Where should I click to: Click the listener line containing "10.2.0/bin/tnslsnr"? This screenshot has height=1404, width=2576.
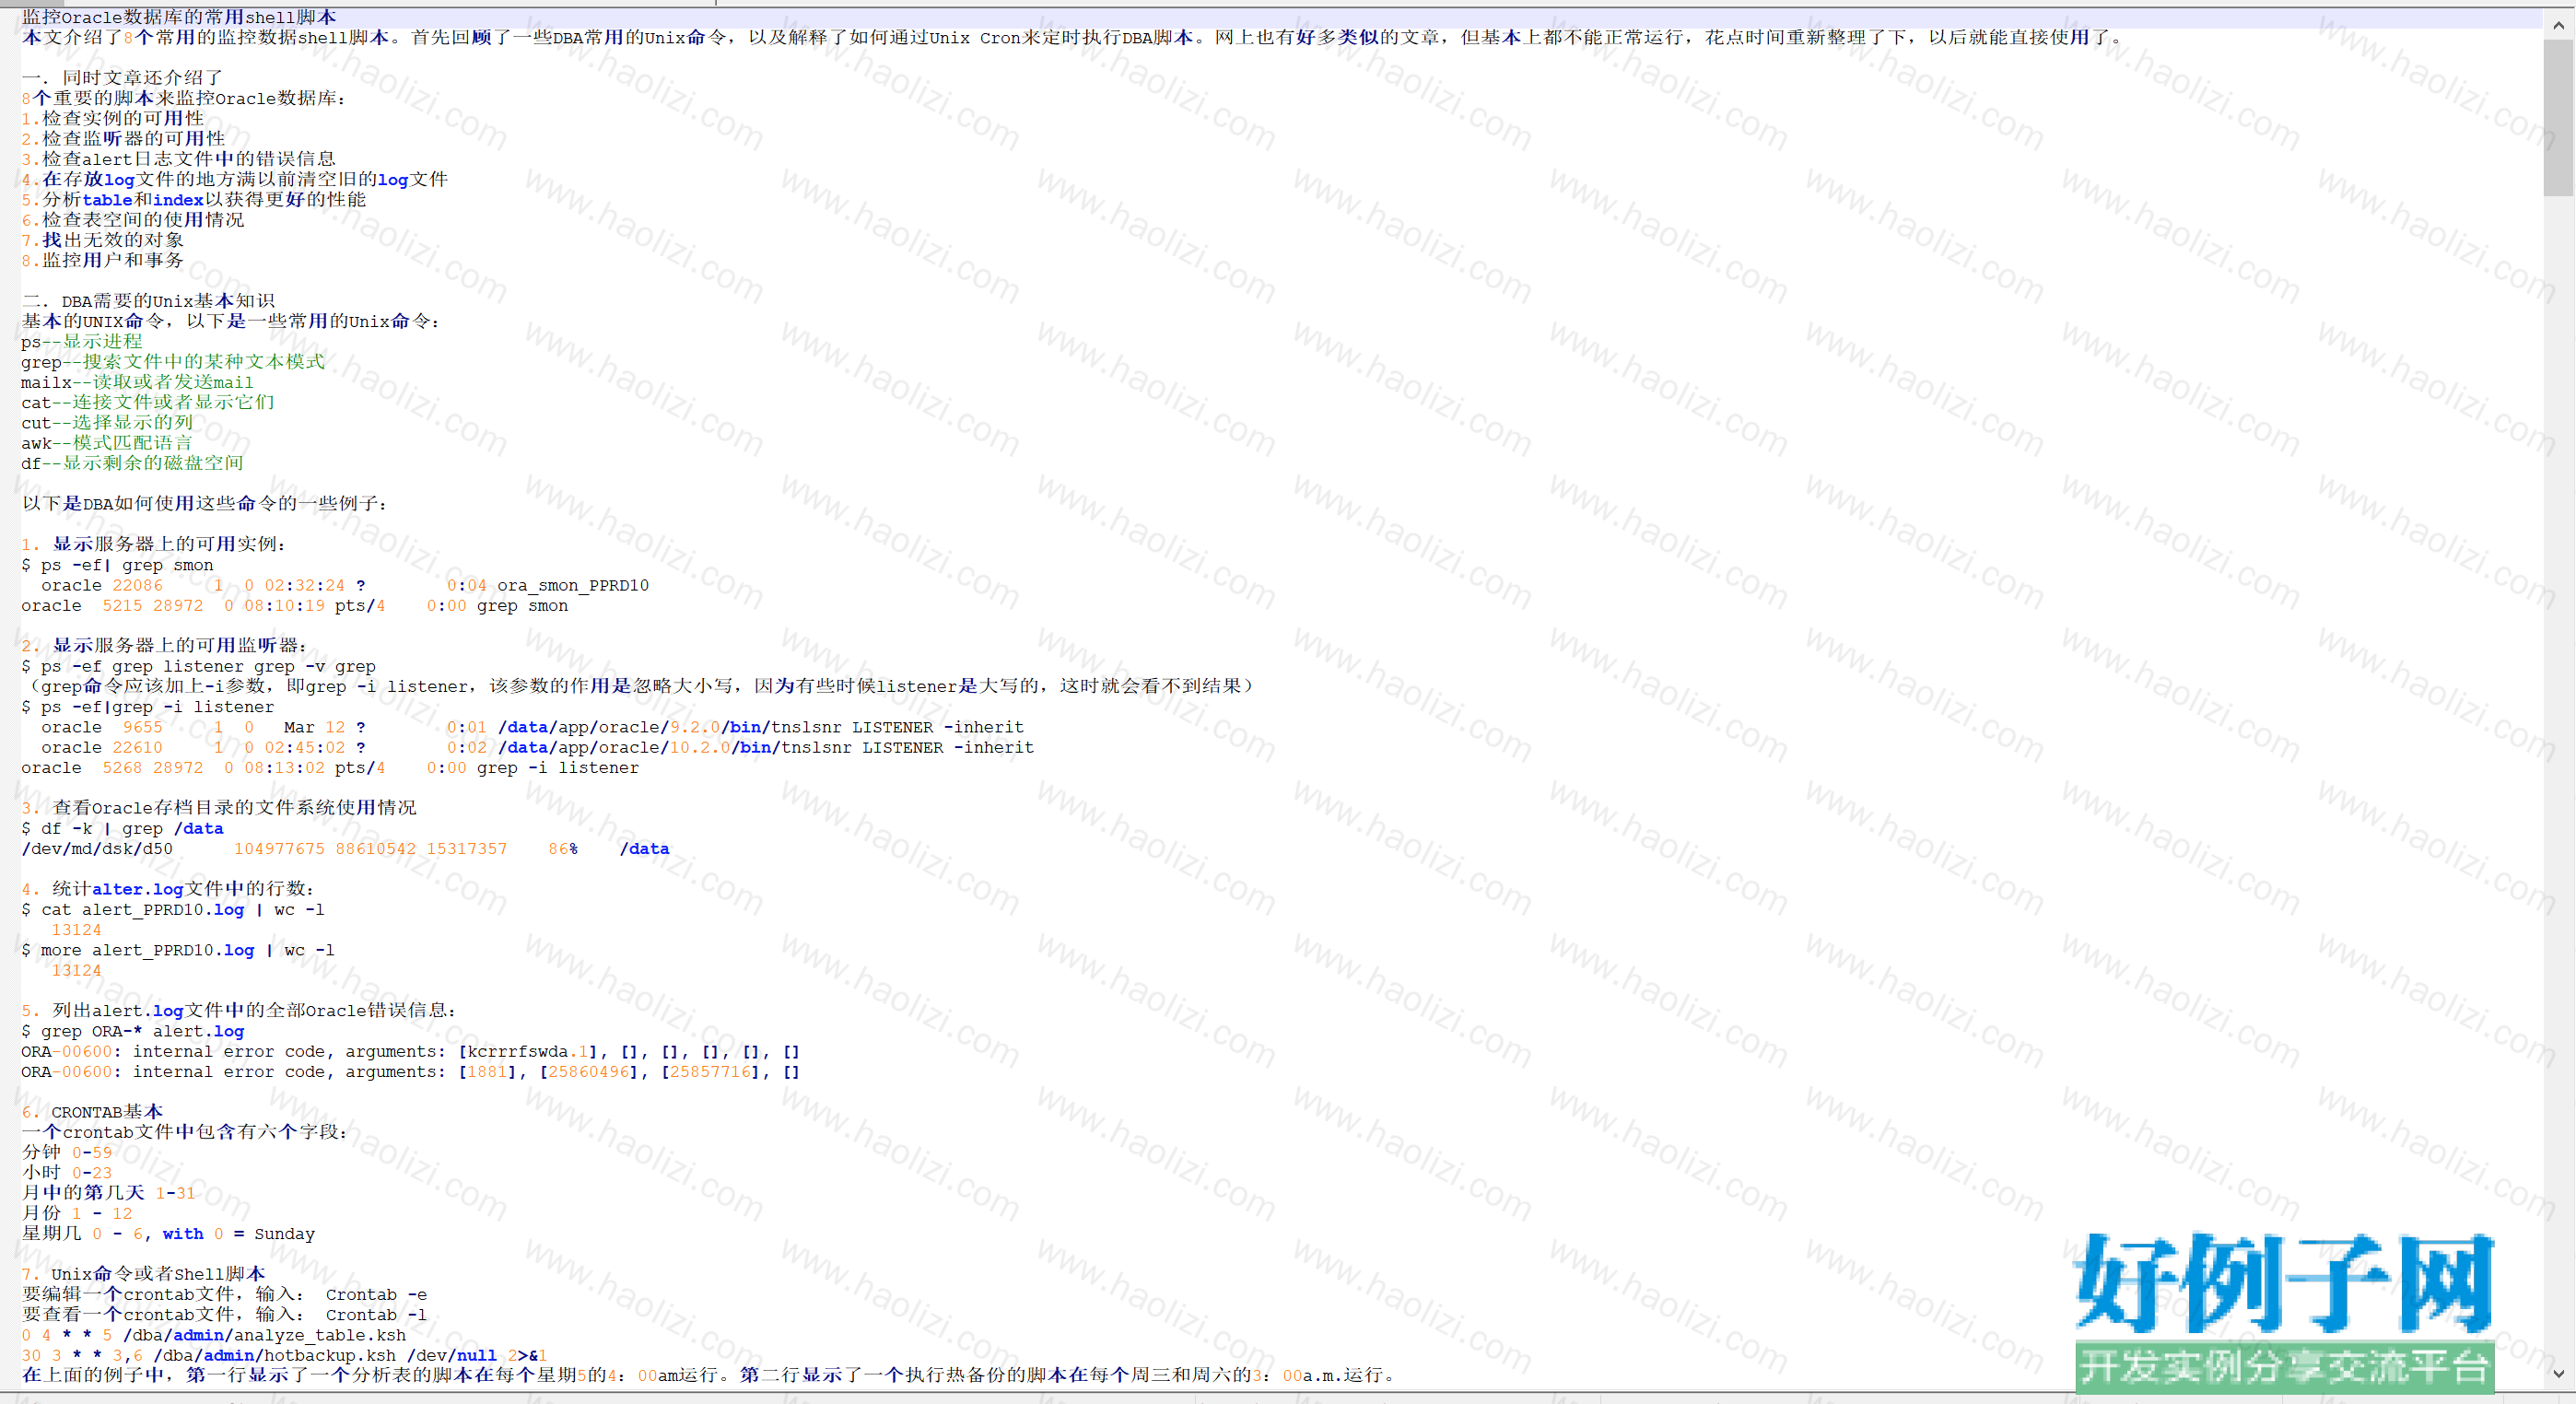click(x=537, y=747)
